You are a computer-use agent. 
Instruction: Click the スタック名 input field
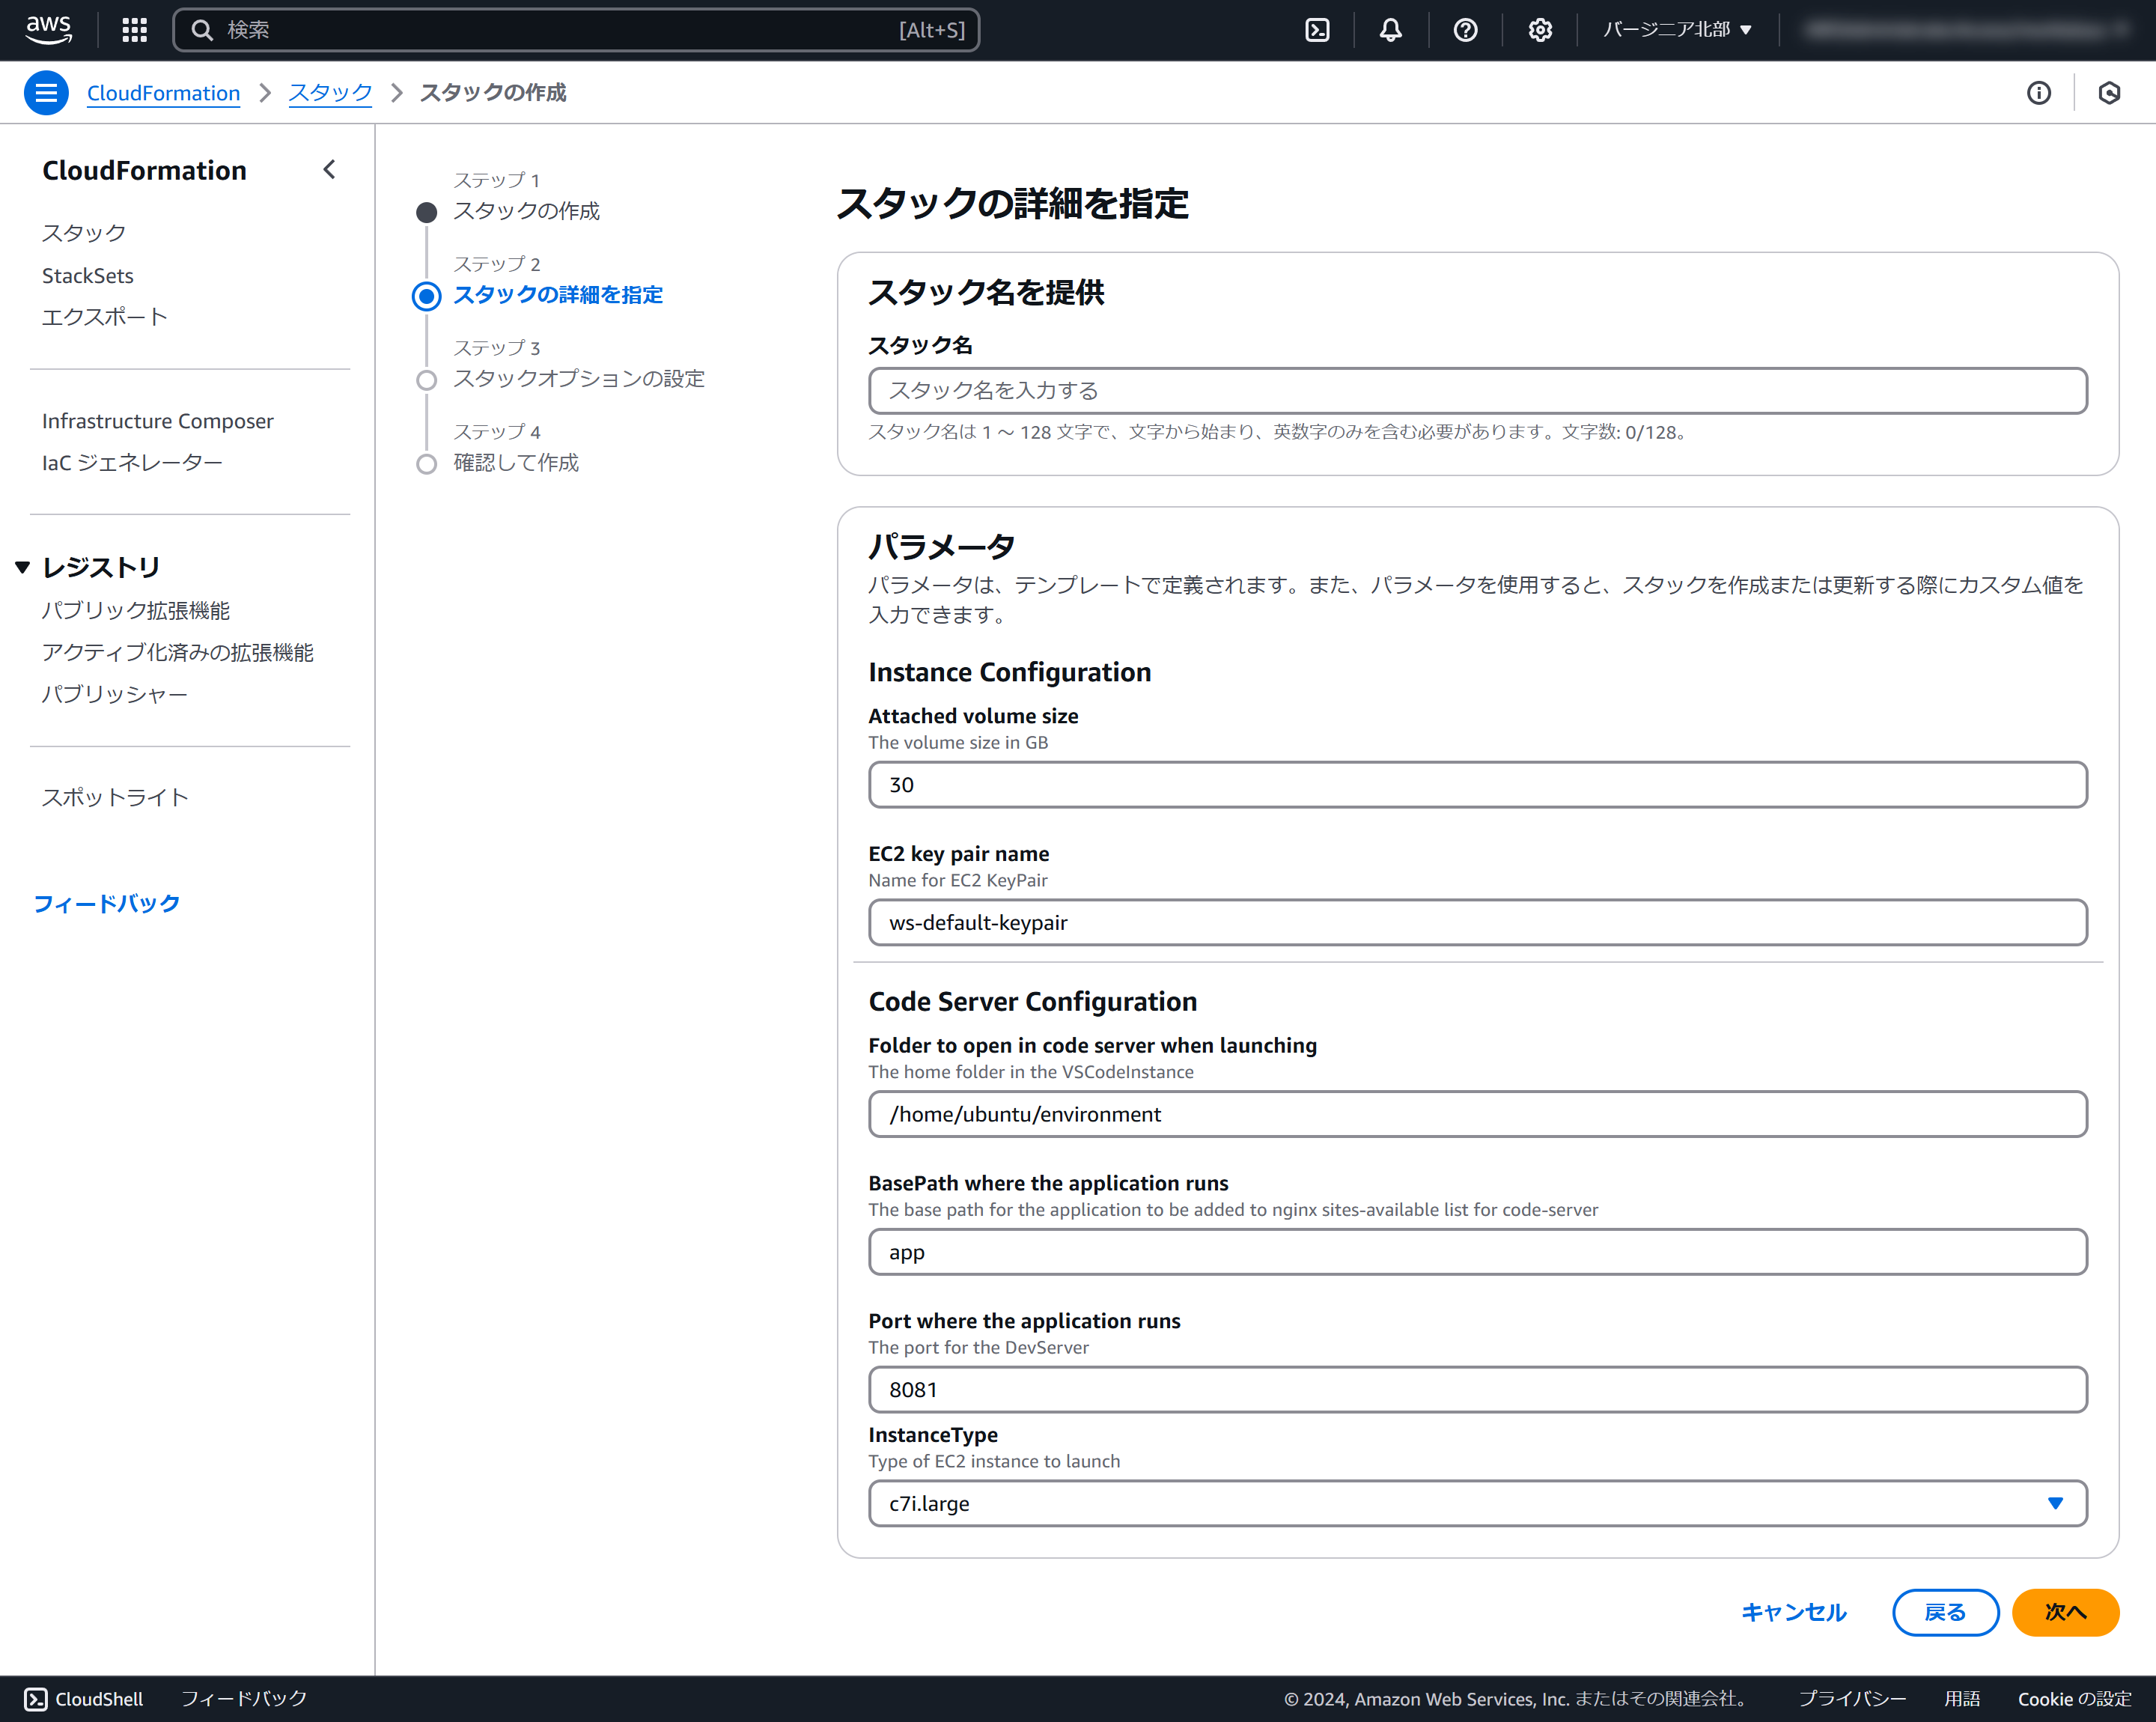tap(1477, 391)
